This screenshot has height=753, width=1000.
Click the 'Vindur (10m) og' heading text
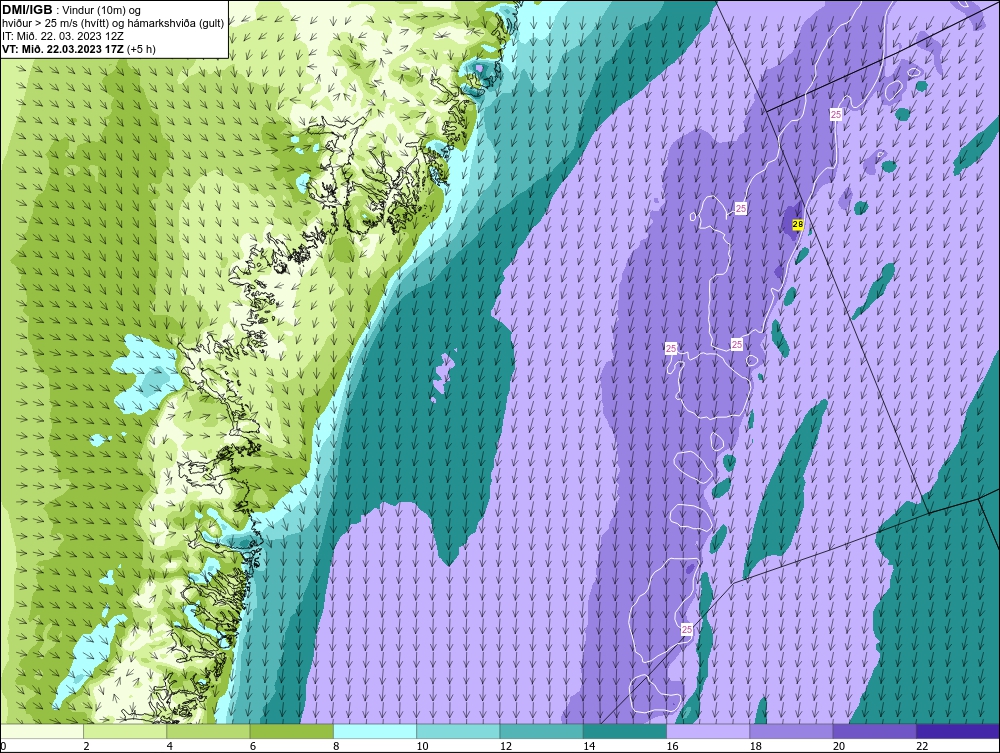pyautogui.click(x=103, y=11)
